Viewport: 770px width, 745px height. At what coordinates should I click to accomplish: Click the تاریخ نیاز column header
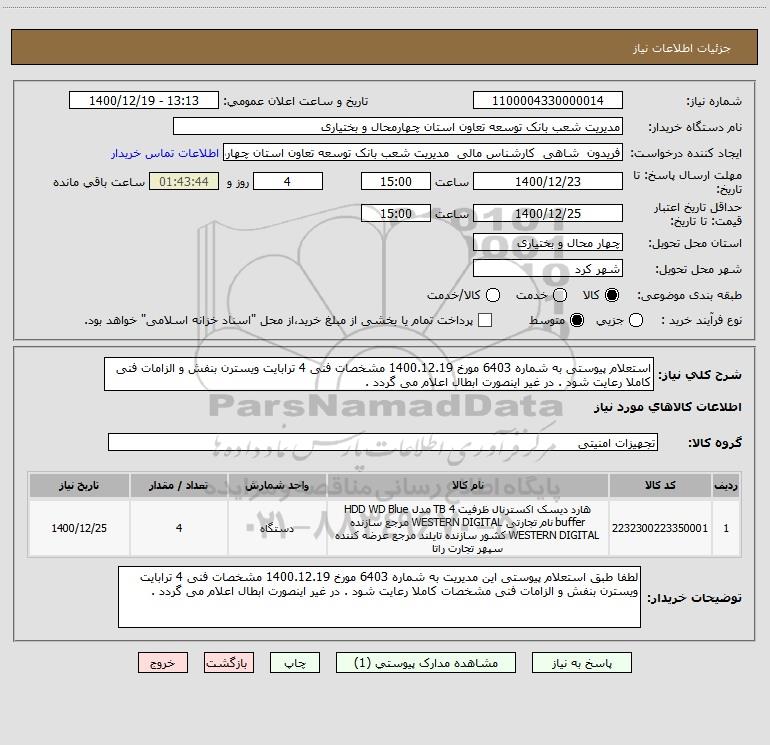[x=79, y=486]
